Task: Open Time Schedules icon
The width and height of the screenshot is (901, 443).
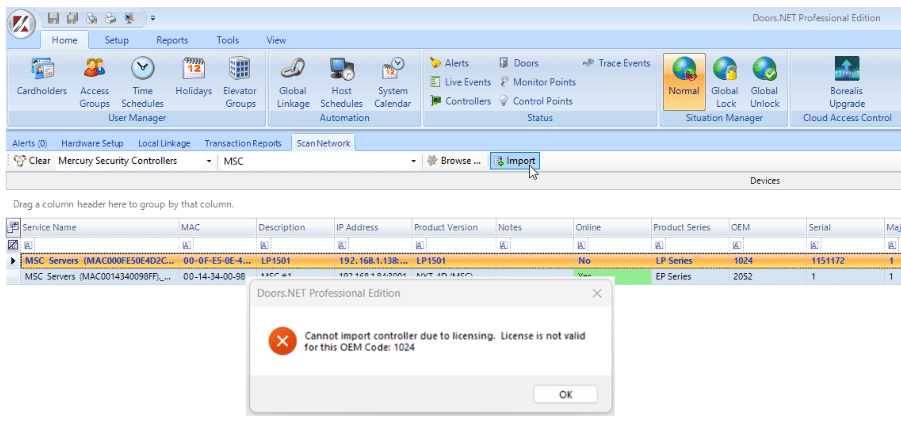Action: click(x=143, y=78)
